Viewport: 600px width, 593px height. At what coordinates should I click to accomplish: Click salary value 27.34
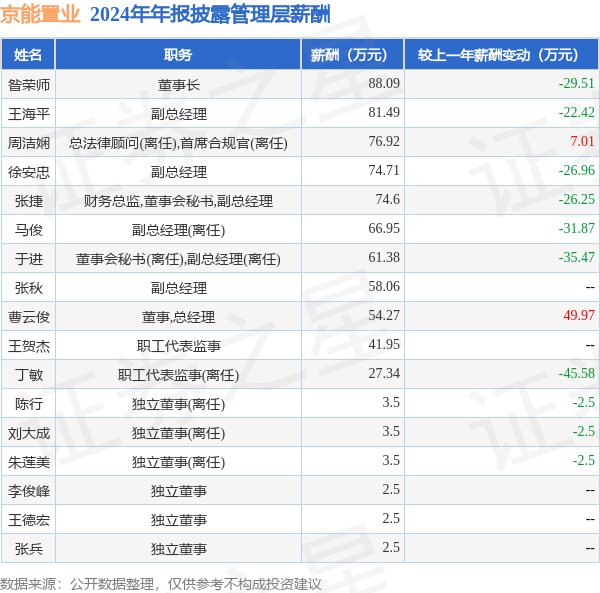pyautogui.click(x=384, y=373)
